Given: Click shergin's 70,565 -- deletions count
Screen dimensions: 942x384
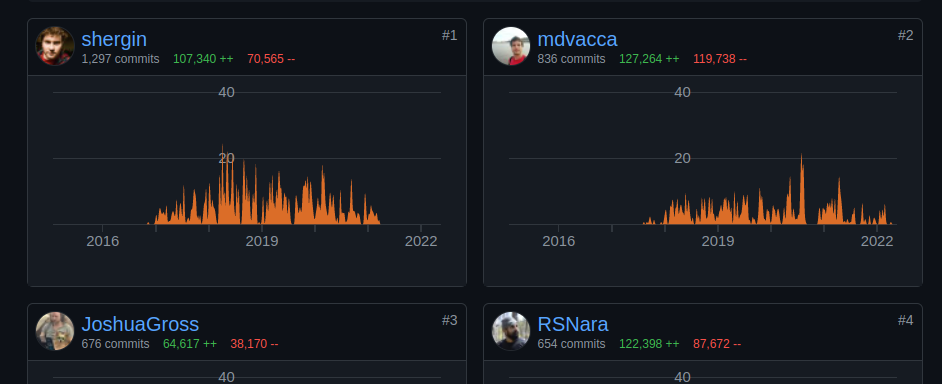Looking at the screenshot, I should coord(271,59).
